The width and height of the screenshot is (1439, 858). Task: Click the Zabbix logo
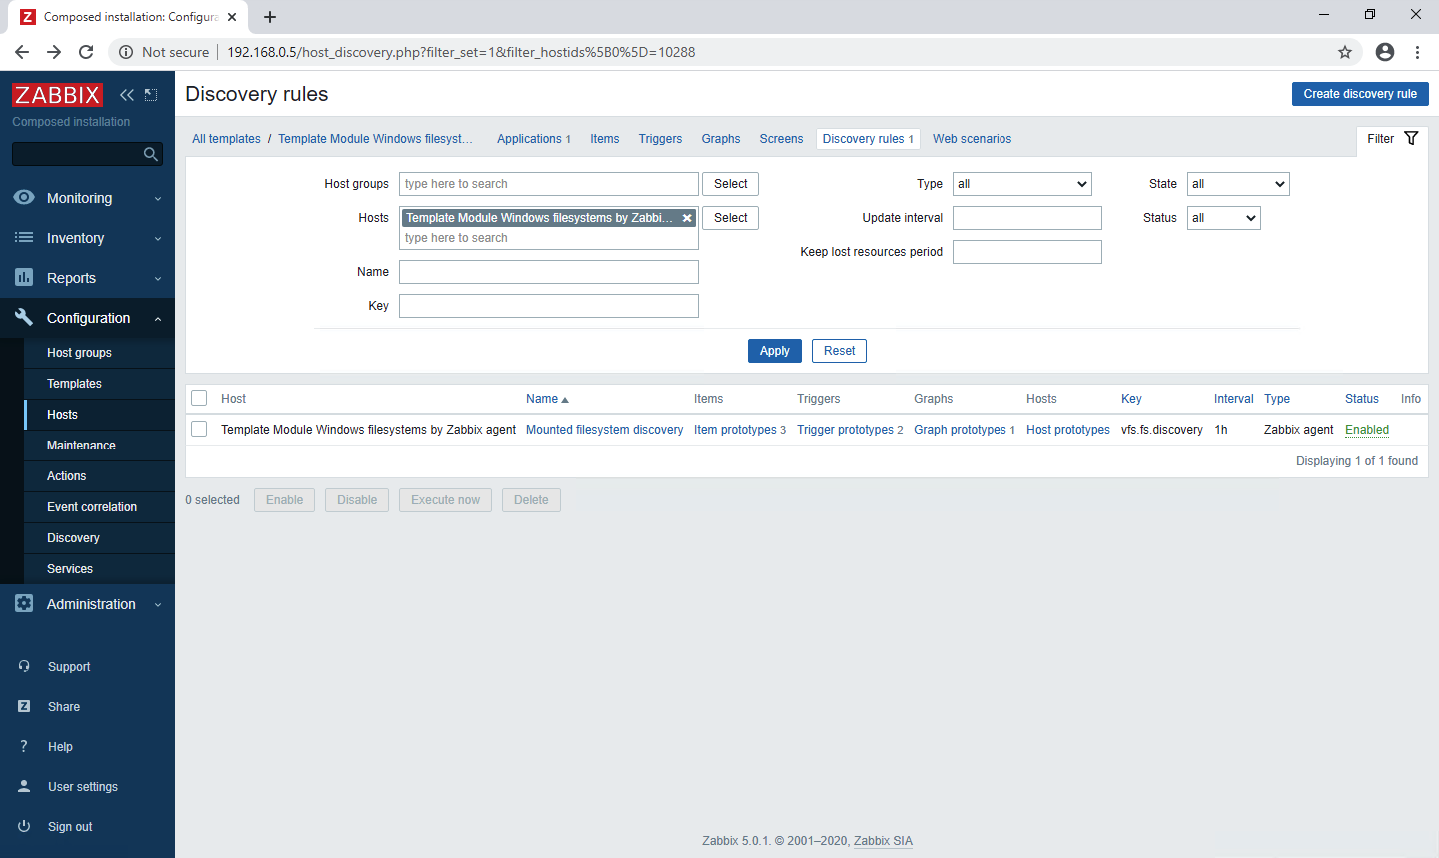click(57, 95)
